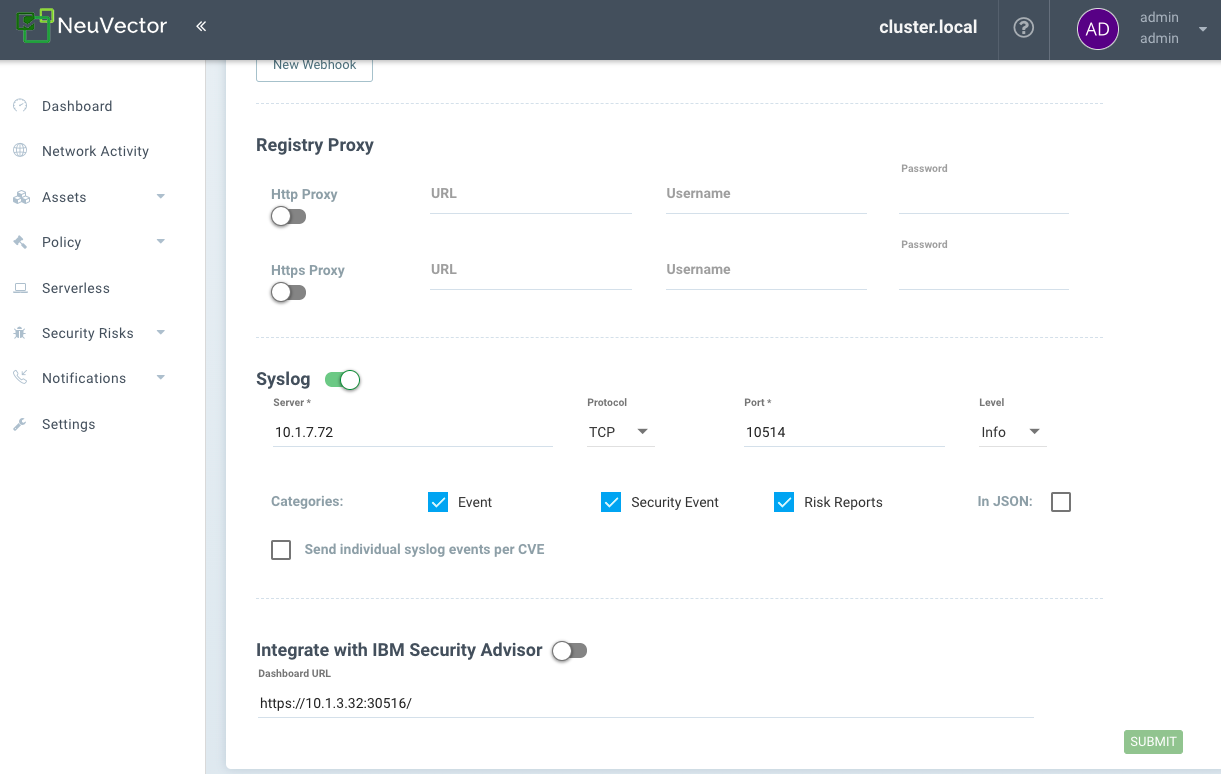Image resolution: width=1221 pixels, height=774 pixels.
Task: Click the Security Risks bug icon
Action: click(x=20, y=333)
